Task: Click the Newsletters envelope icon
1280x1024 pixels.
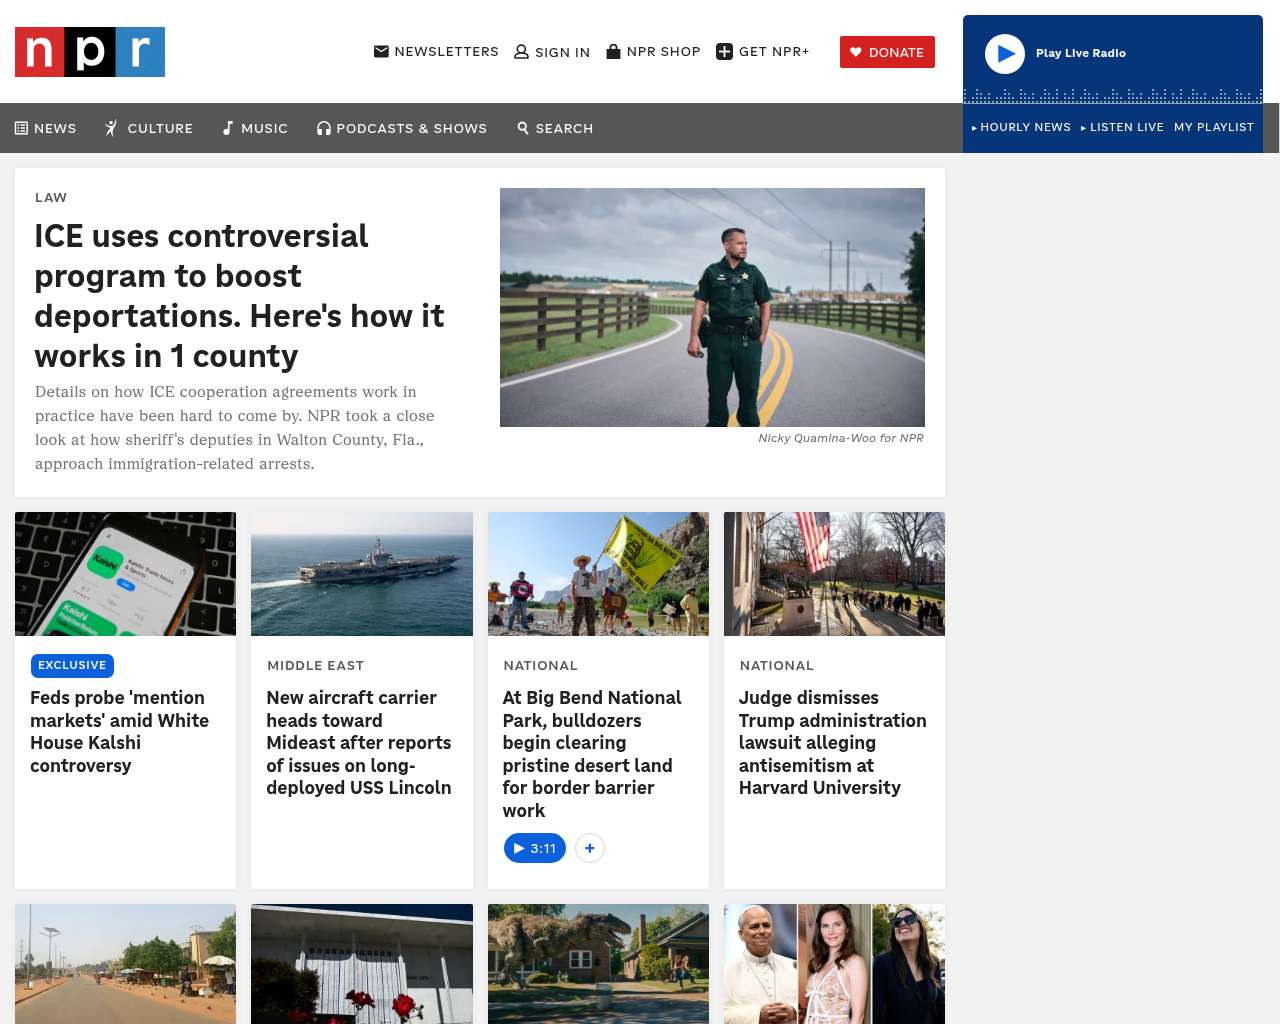Action: (381, 51)
